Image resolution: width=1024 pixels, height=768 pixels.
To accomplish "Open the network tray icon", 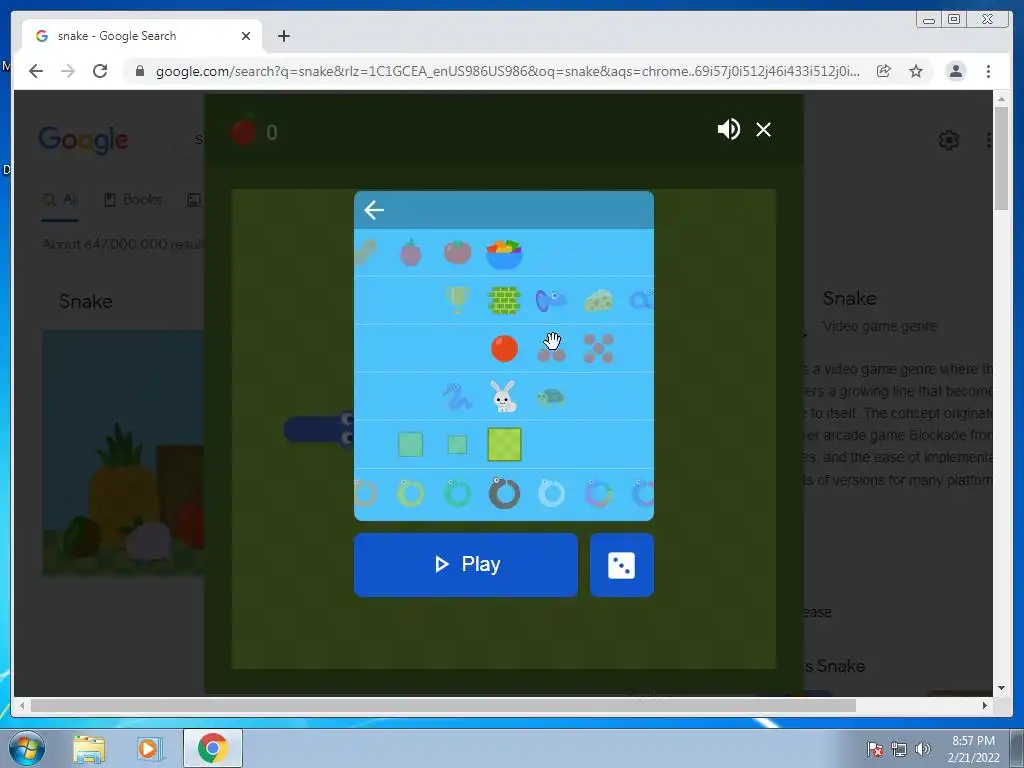I will (899, 749).
